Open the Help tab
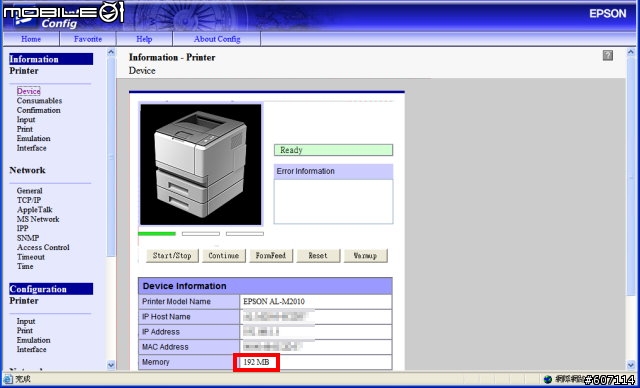640x388 pixels. (144, 39)
